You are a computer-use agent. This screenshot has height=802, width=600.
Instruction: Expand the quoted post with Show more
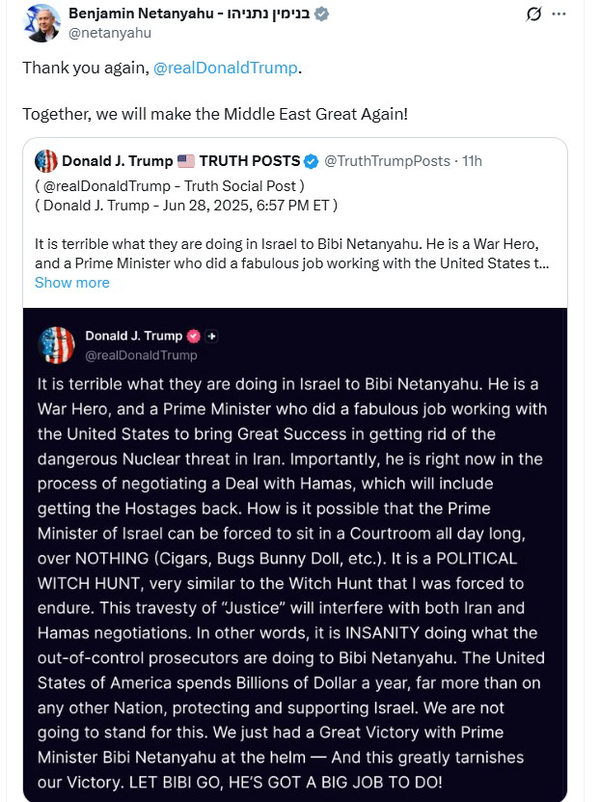72,282
